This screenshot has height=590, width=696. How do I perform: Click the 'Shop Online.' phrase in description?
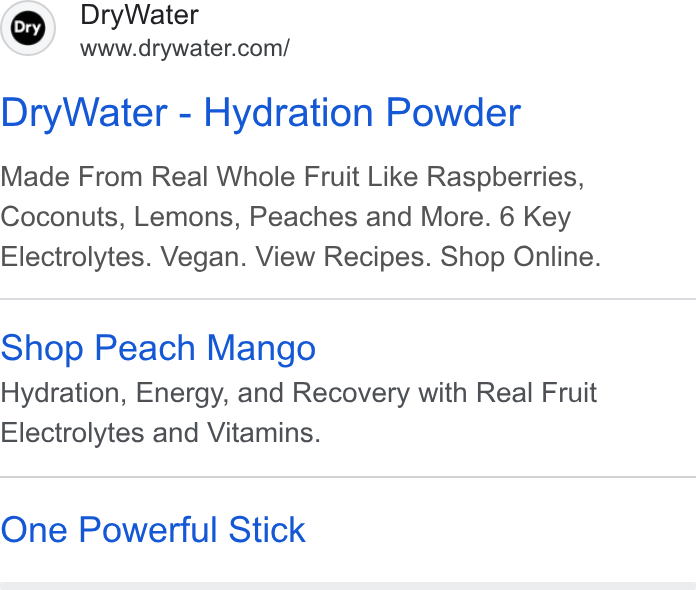click(x=520, y=257)
